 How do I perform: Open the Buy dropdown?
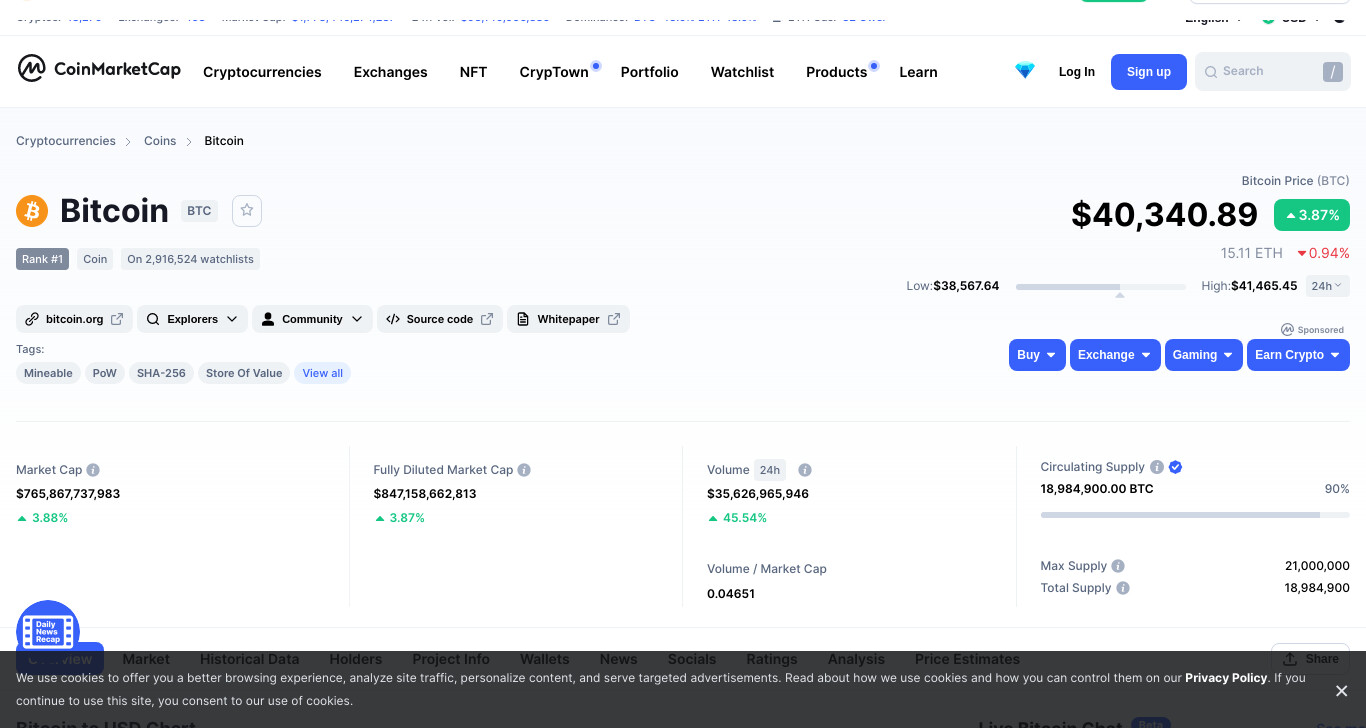[1037, 355]
